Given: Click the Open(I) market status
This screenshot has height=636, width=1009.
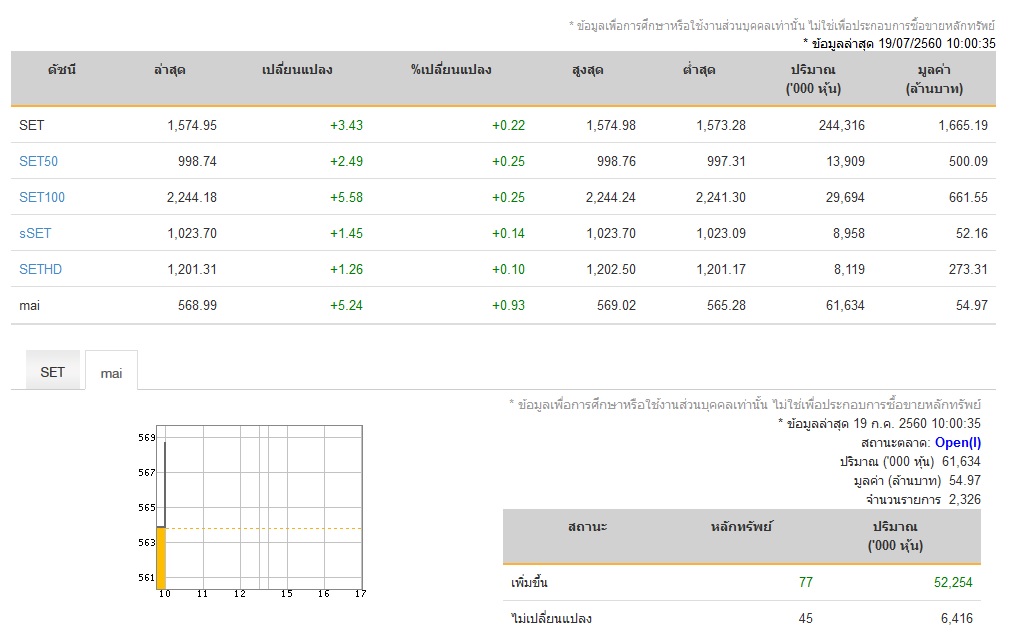Looking at the screenshot, I should (x=958, y=442).
